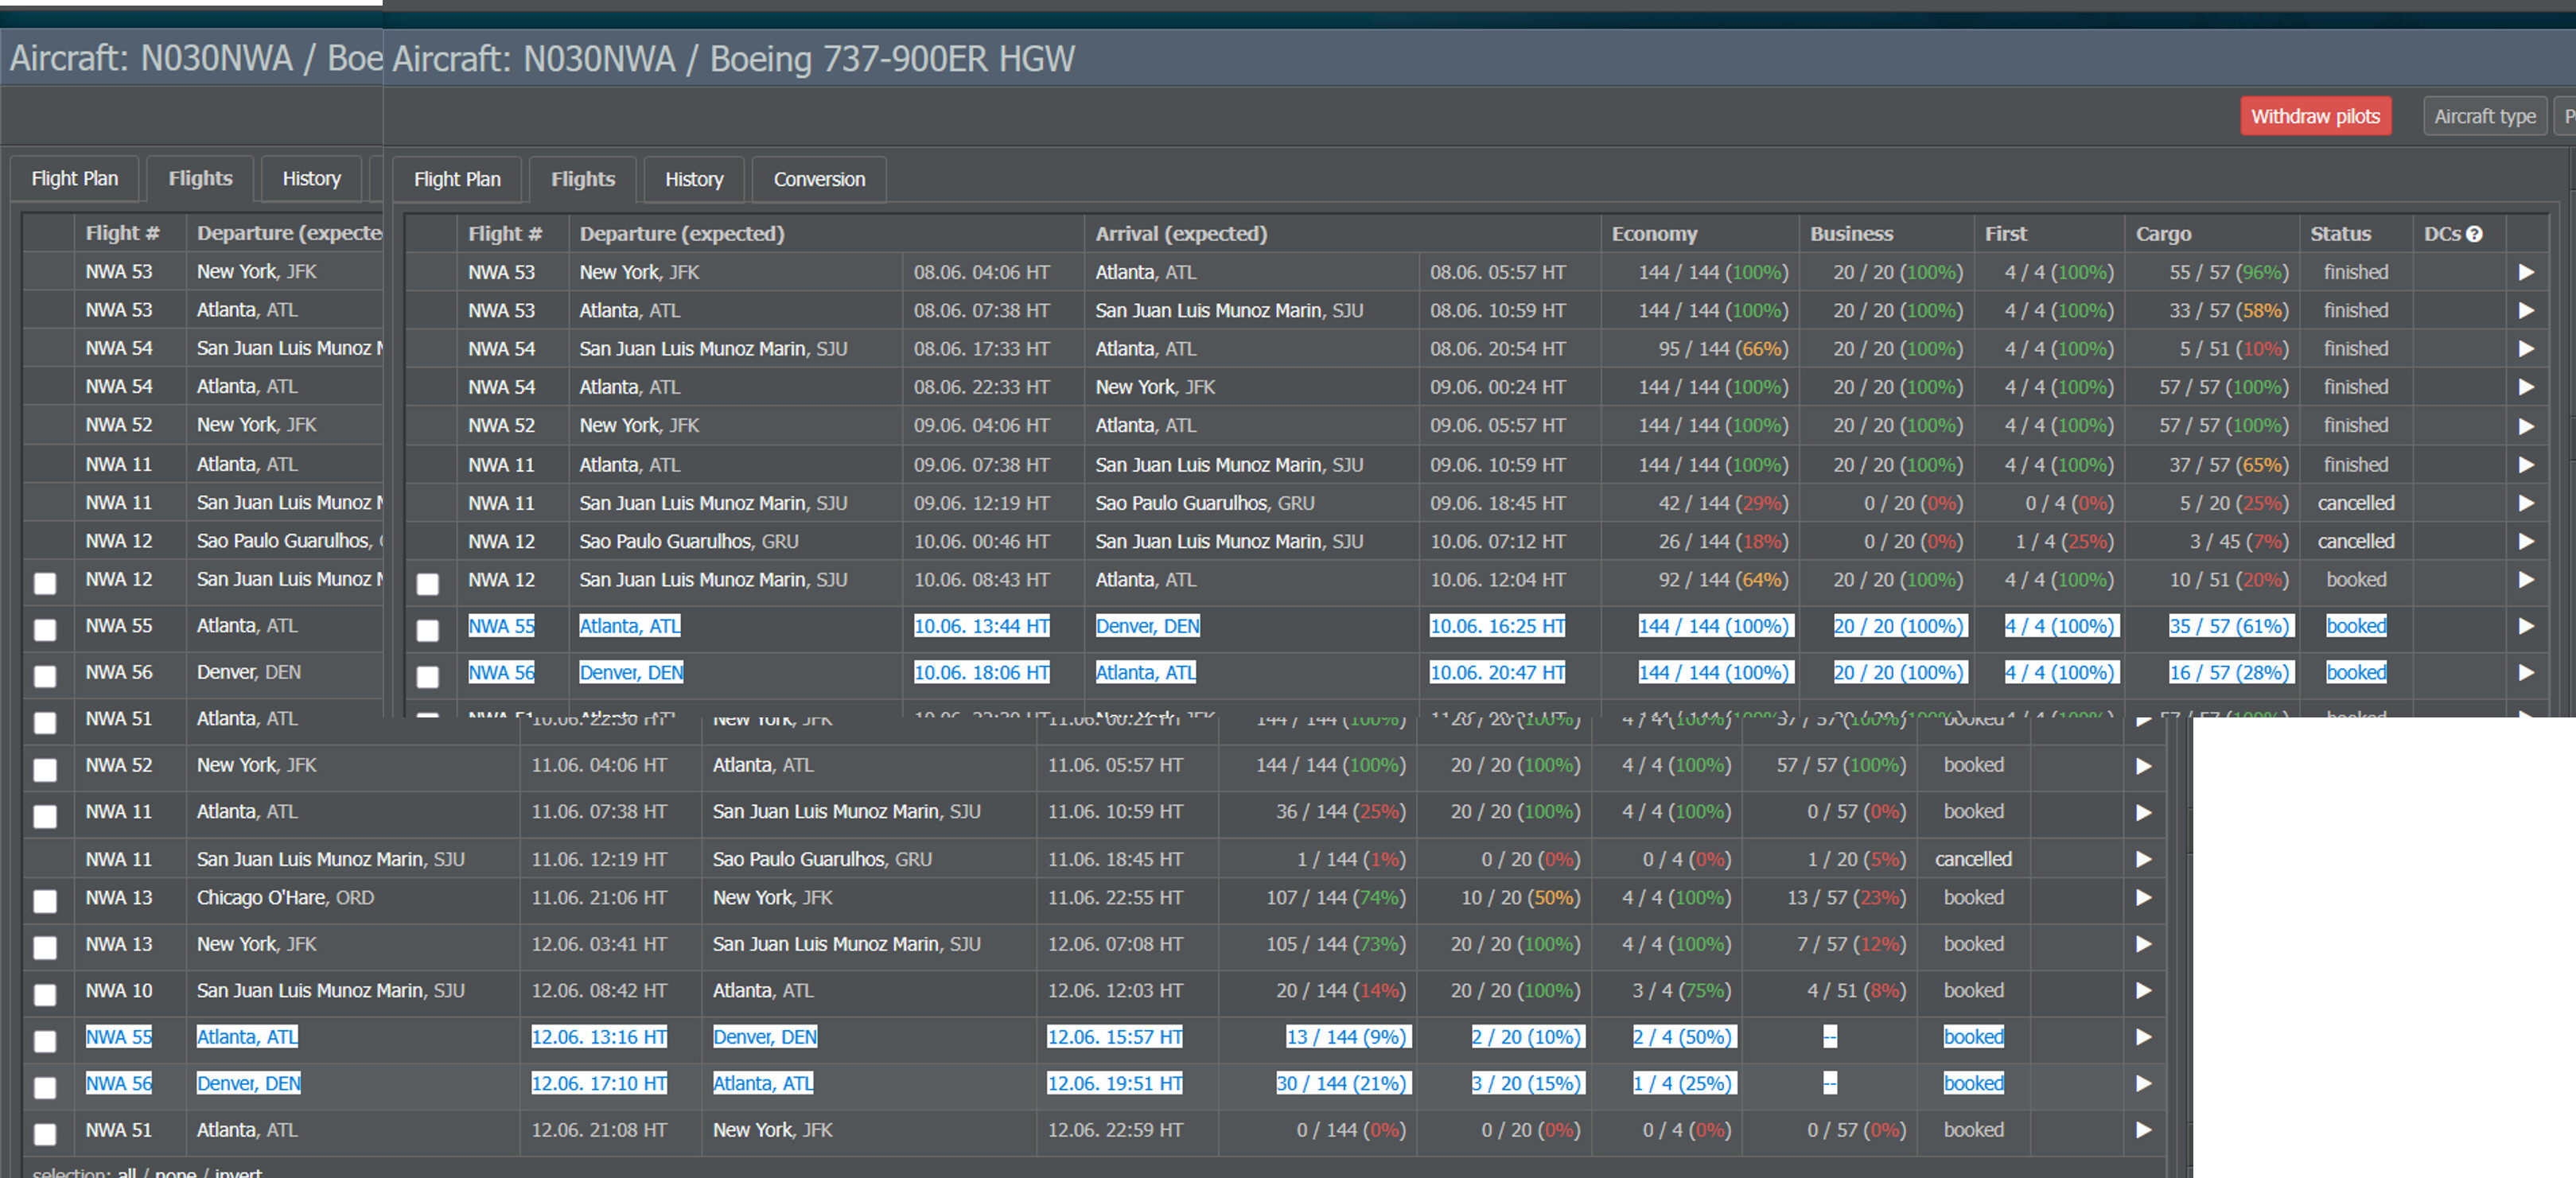2576x1178 pixels.
Task: Tick checkbox for NWA 11 departing 11.06. 07:38
Action: pyautogui.click(x=45, y=816)
